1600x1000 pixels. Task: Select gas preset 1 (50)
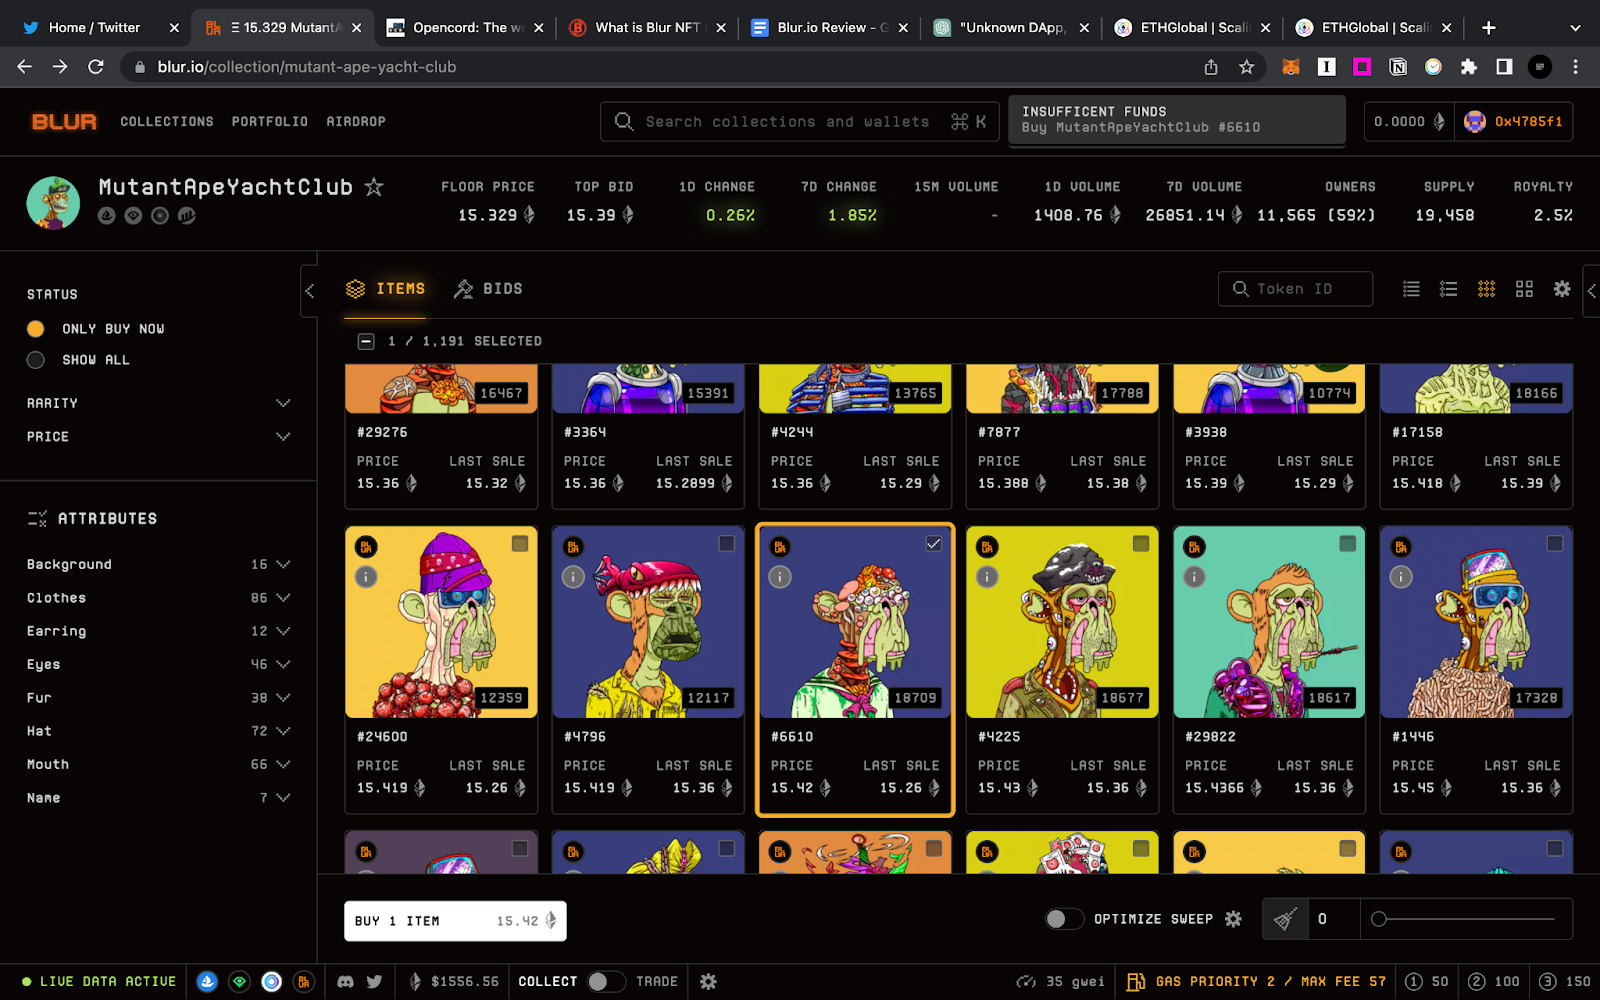point(1427,982)
